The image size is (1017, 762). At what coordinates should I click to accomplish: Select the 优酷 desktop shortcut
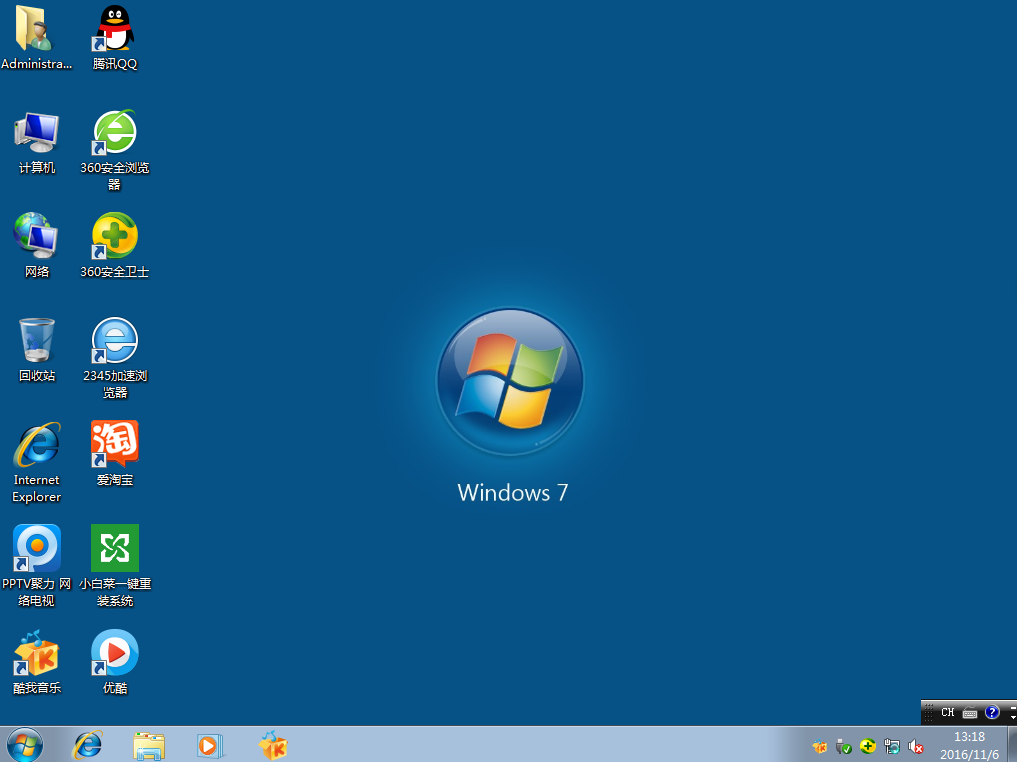pos(115,662)
